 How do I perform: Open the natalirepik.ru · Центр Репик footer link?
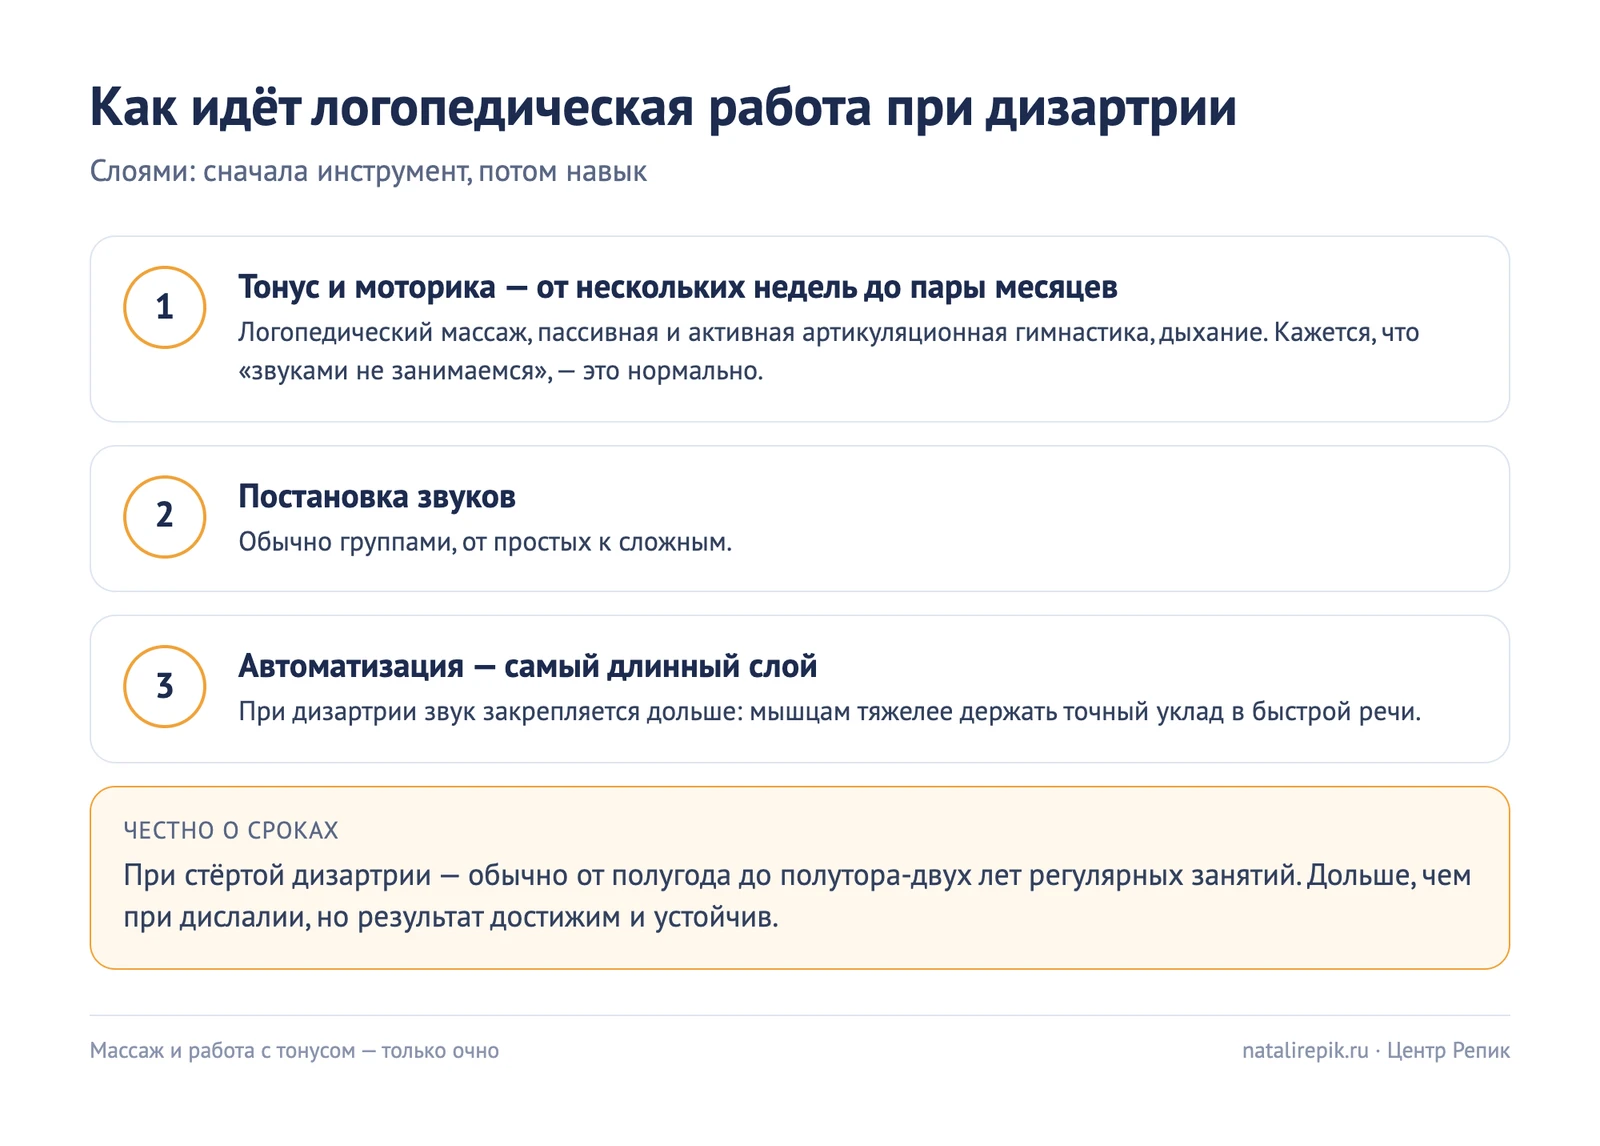[x=1376, y=1051]
